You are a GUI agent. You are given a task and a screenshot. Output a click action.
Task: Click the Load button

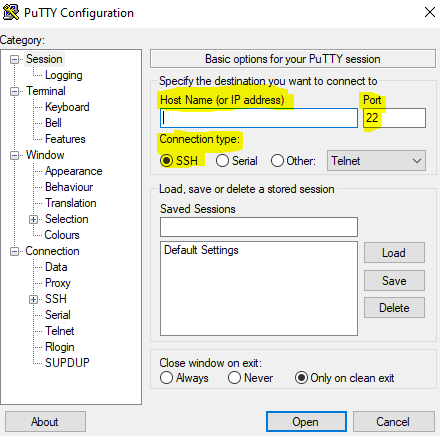(394, 253)
